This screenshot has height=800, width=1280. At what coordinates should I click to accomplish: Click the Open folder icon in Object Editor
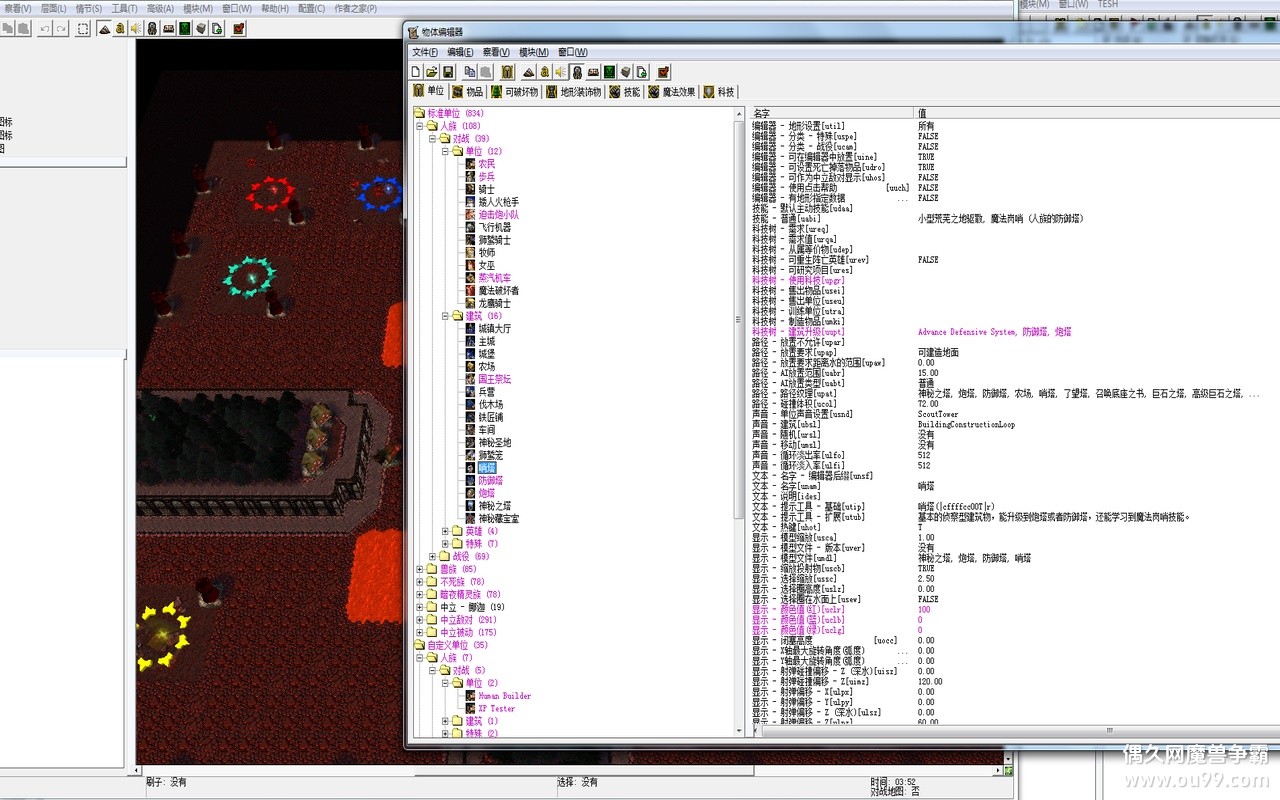click(432, 72)
